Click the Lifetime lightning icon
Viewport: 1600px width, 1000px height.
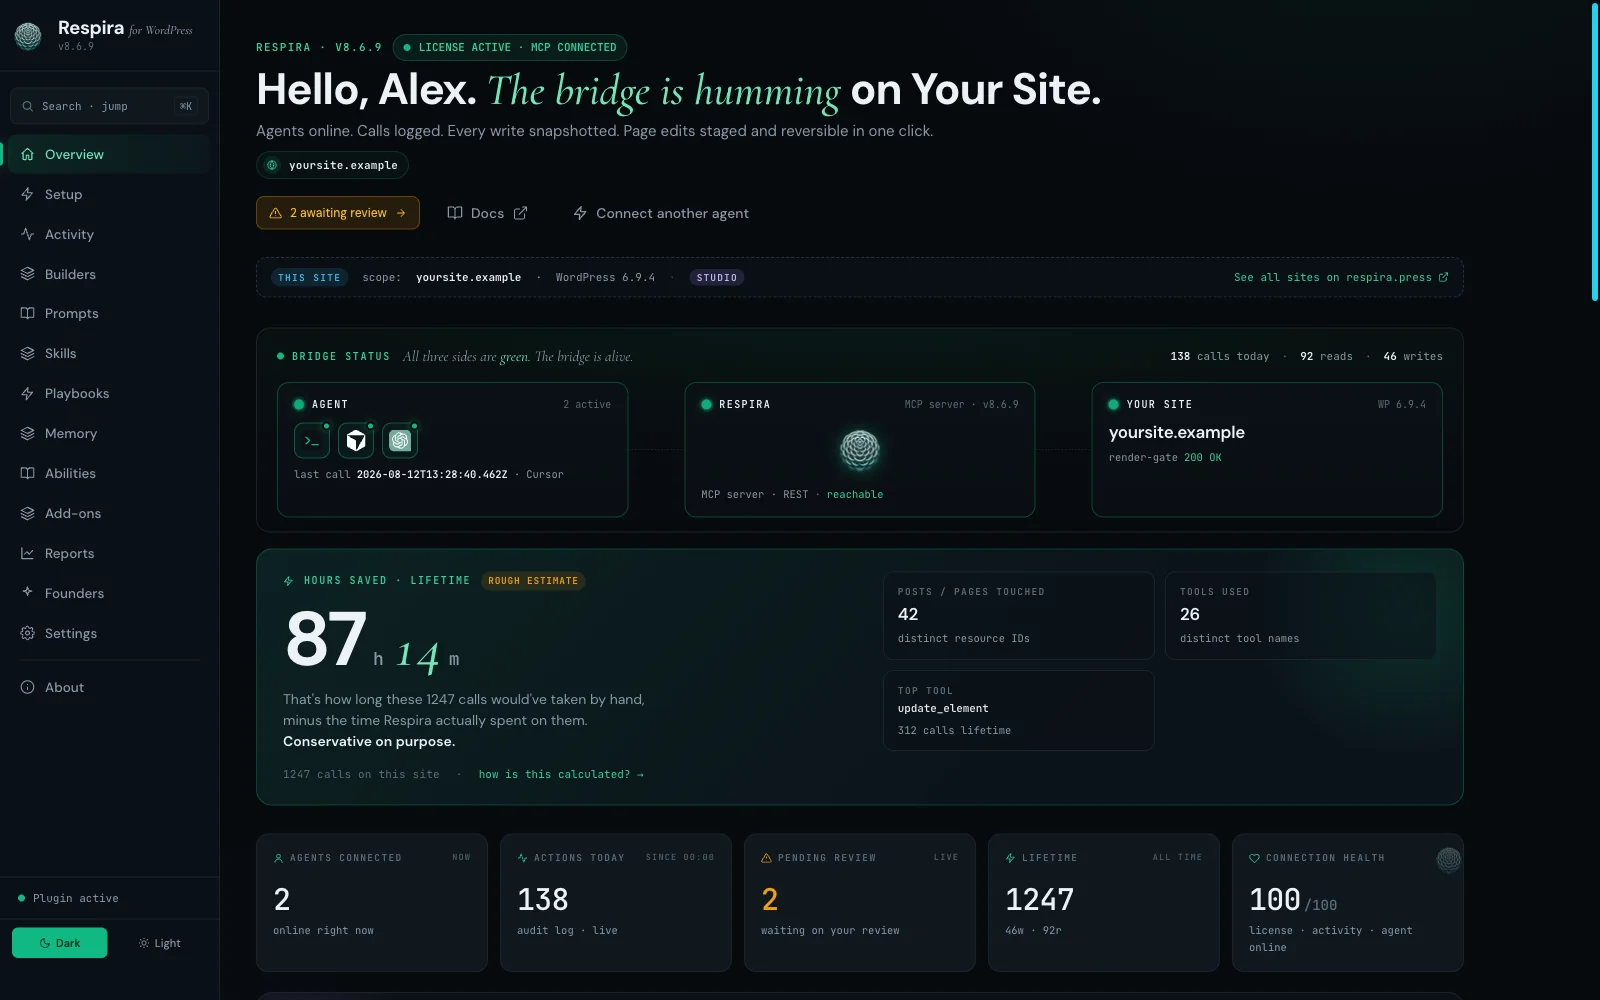pyautogui.click(x=1010, y=858)
